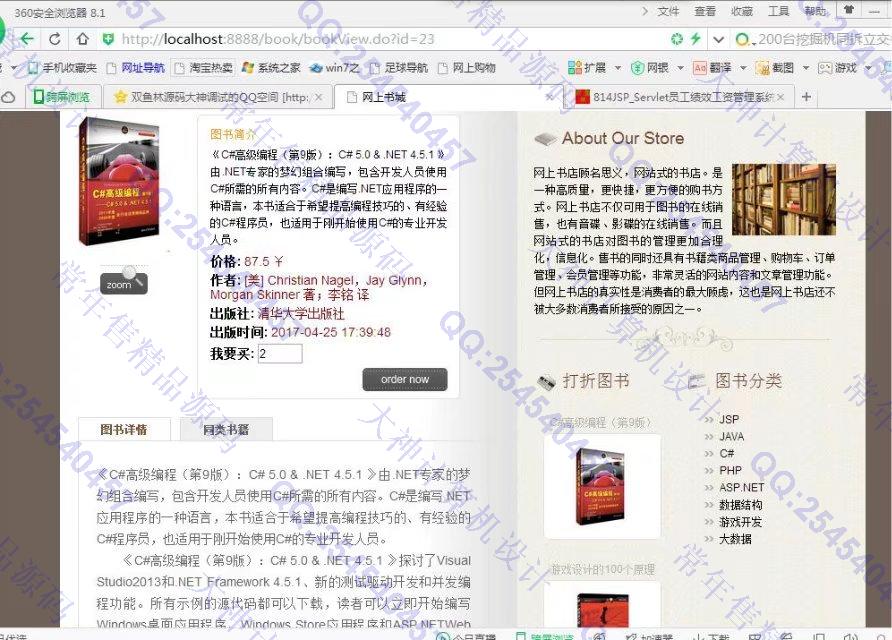Viewport: 892px width, 640px height.
Task: Open the C# book category
Action: click(726, 453)
